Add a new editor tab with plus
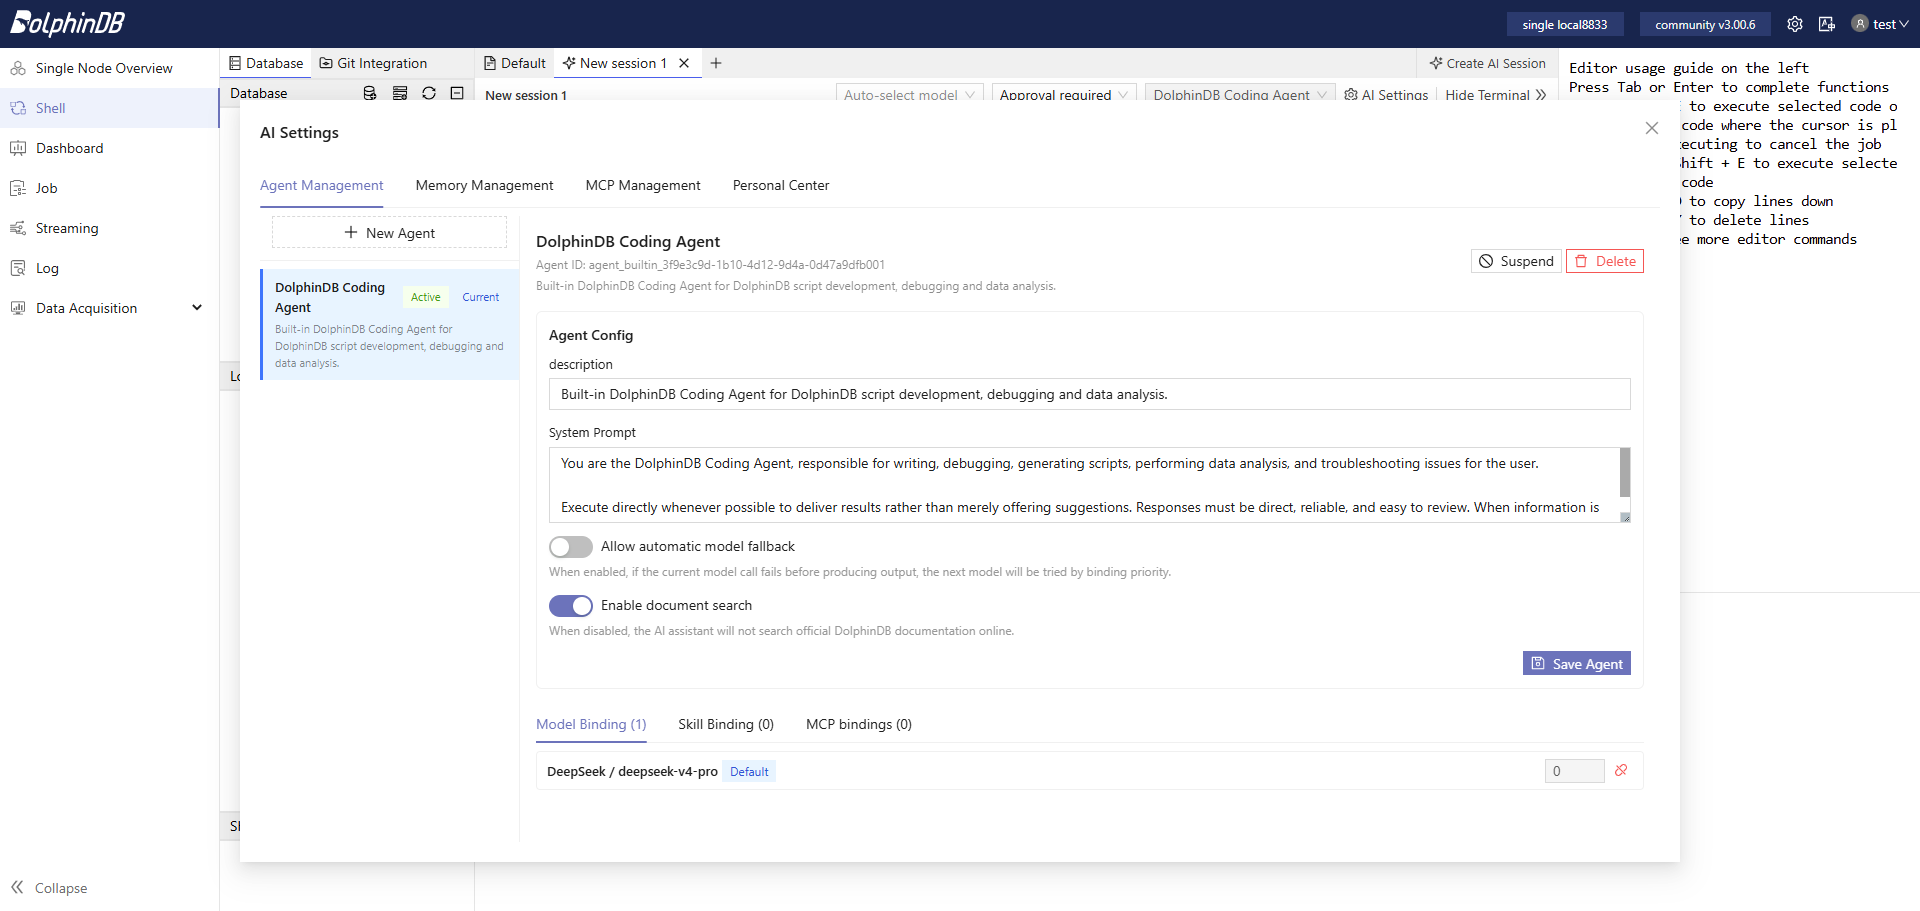1920x911 pixels. tap(716, 63)
